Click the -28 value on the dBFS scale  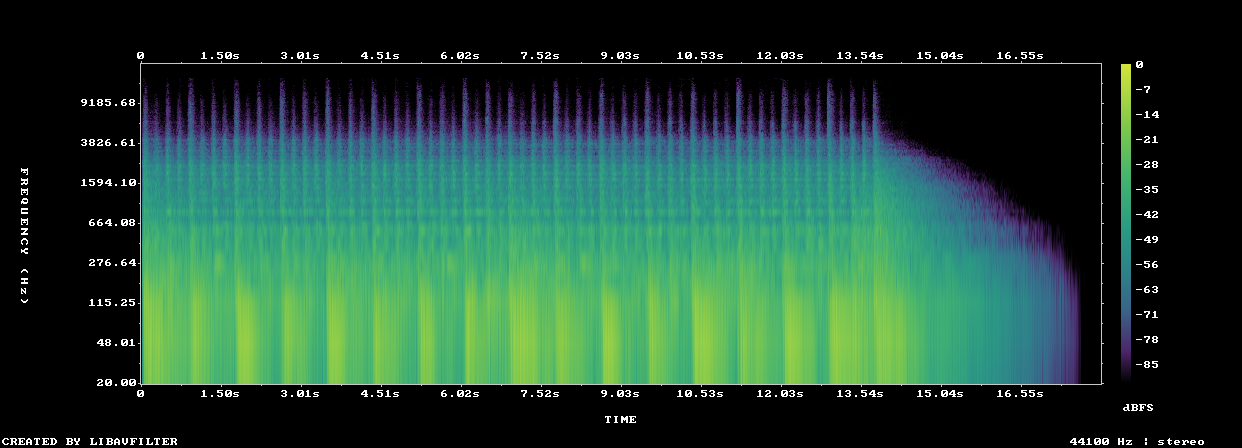point(1147,165)
